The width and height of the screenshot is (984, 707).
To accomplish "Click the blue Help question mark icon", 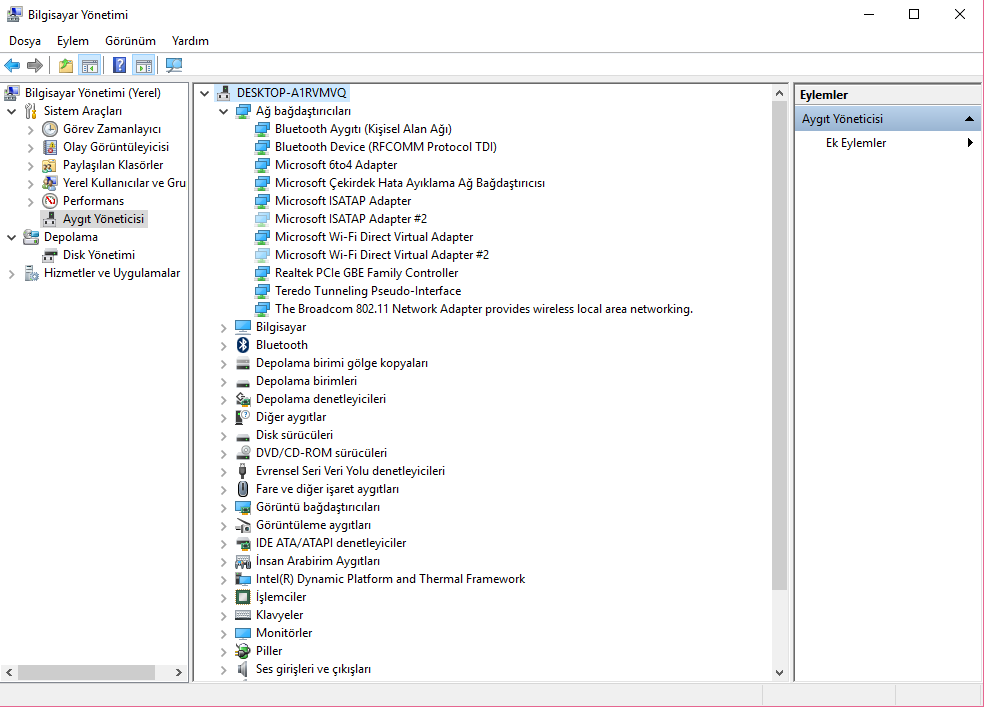I will tap(119, 65).
